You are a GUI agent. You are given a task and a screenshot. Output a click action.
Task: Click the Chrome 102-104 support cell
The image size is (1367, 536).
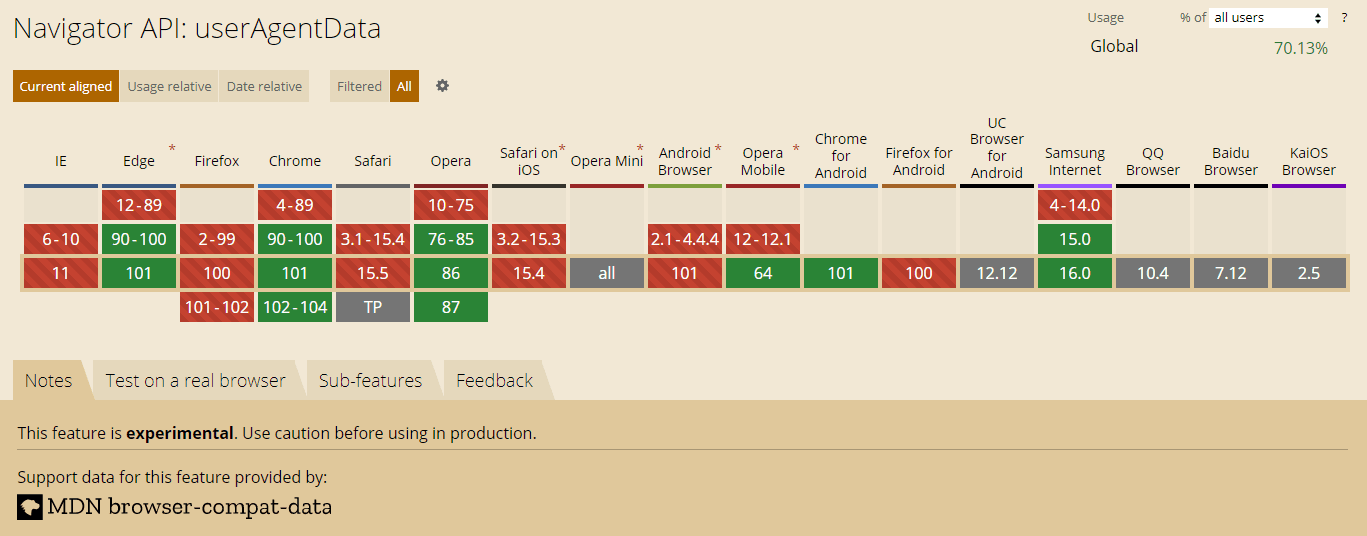click(x=295, y=307)
